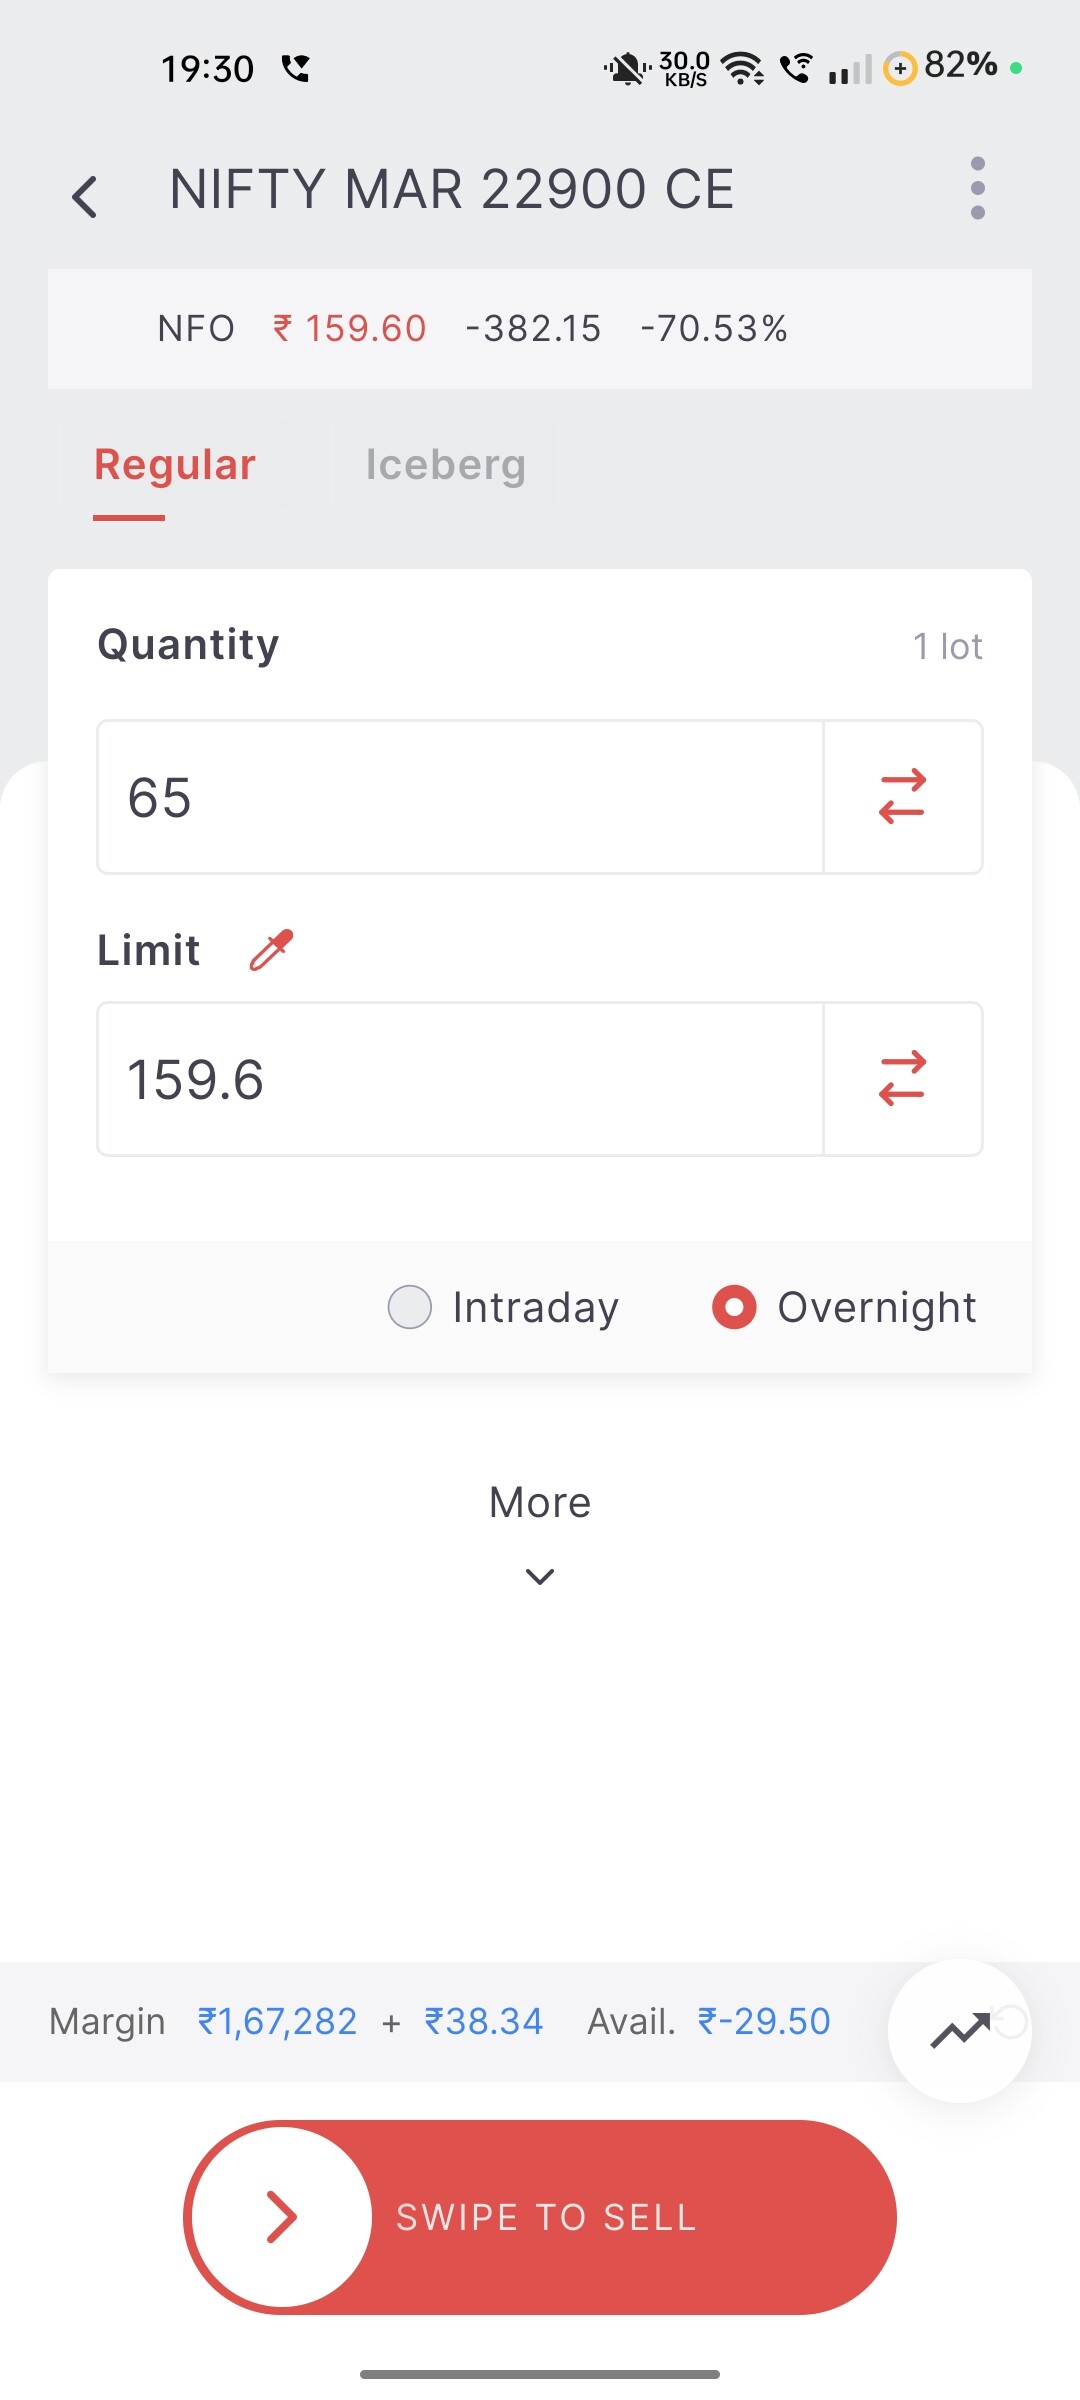Tap the available margin value ₹-29.50
Viewport: 1080px width, 2400px height.
(764, 2022)
